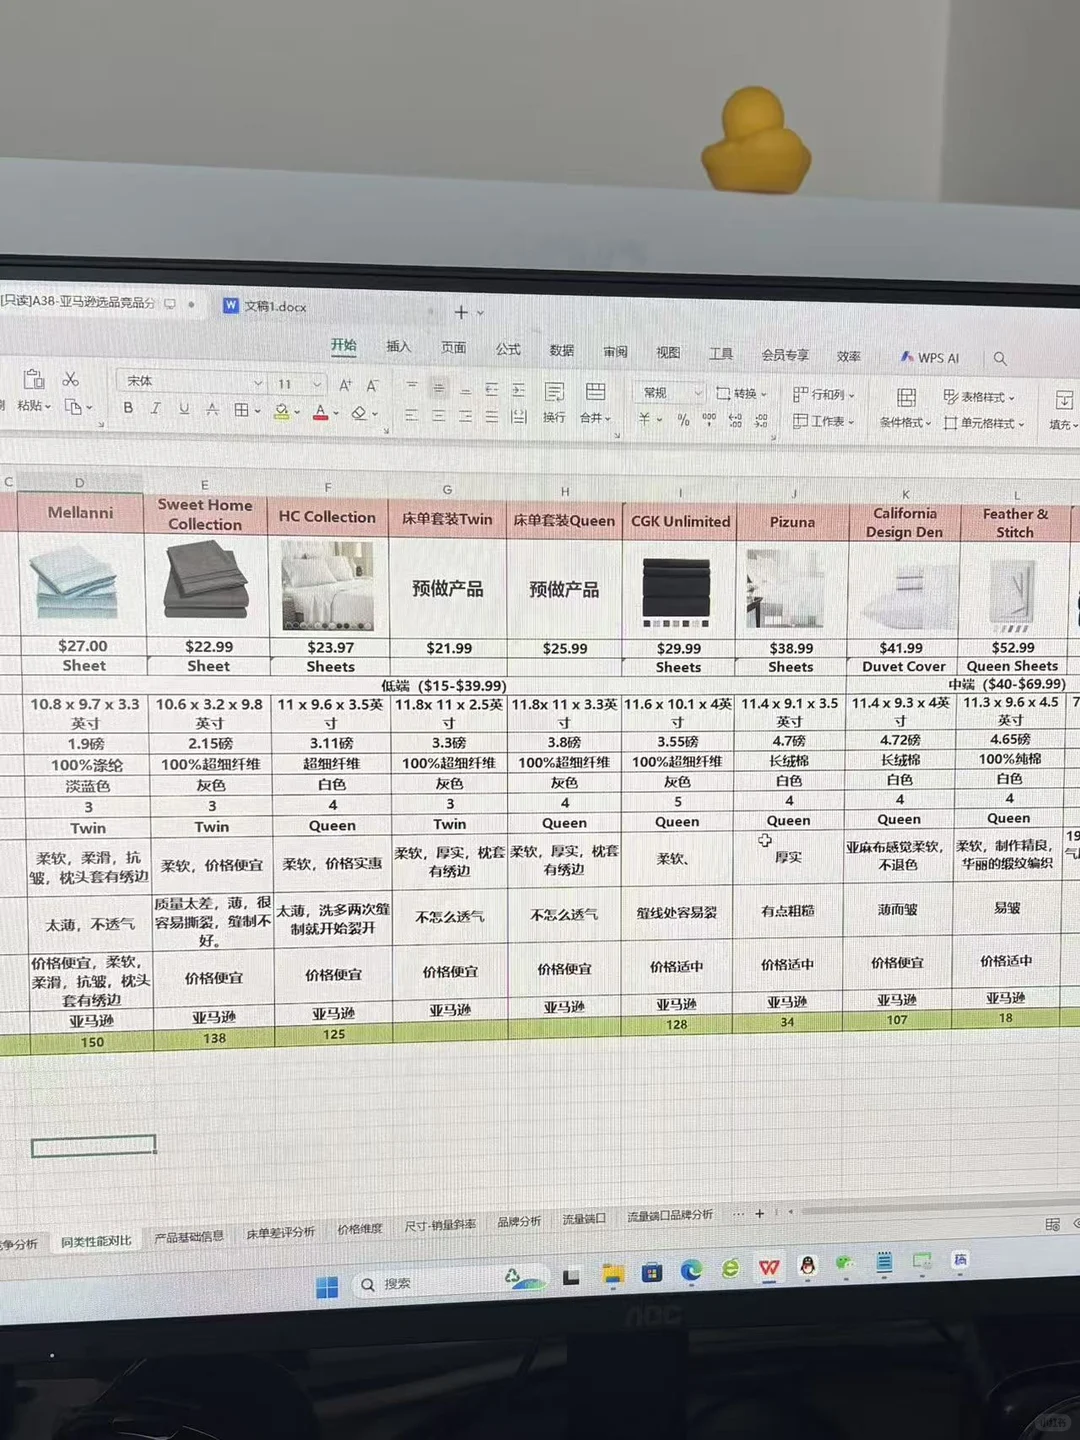Open the 工作表 worksheet menu
The width and height of the screenshot is (1080, 1440).
click(x=824, y=421)
